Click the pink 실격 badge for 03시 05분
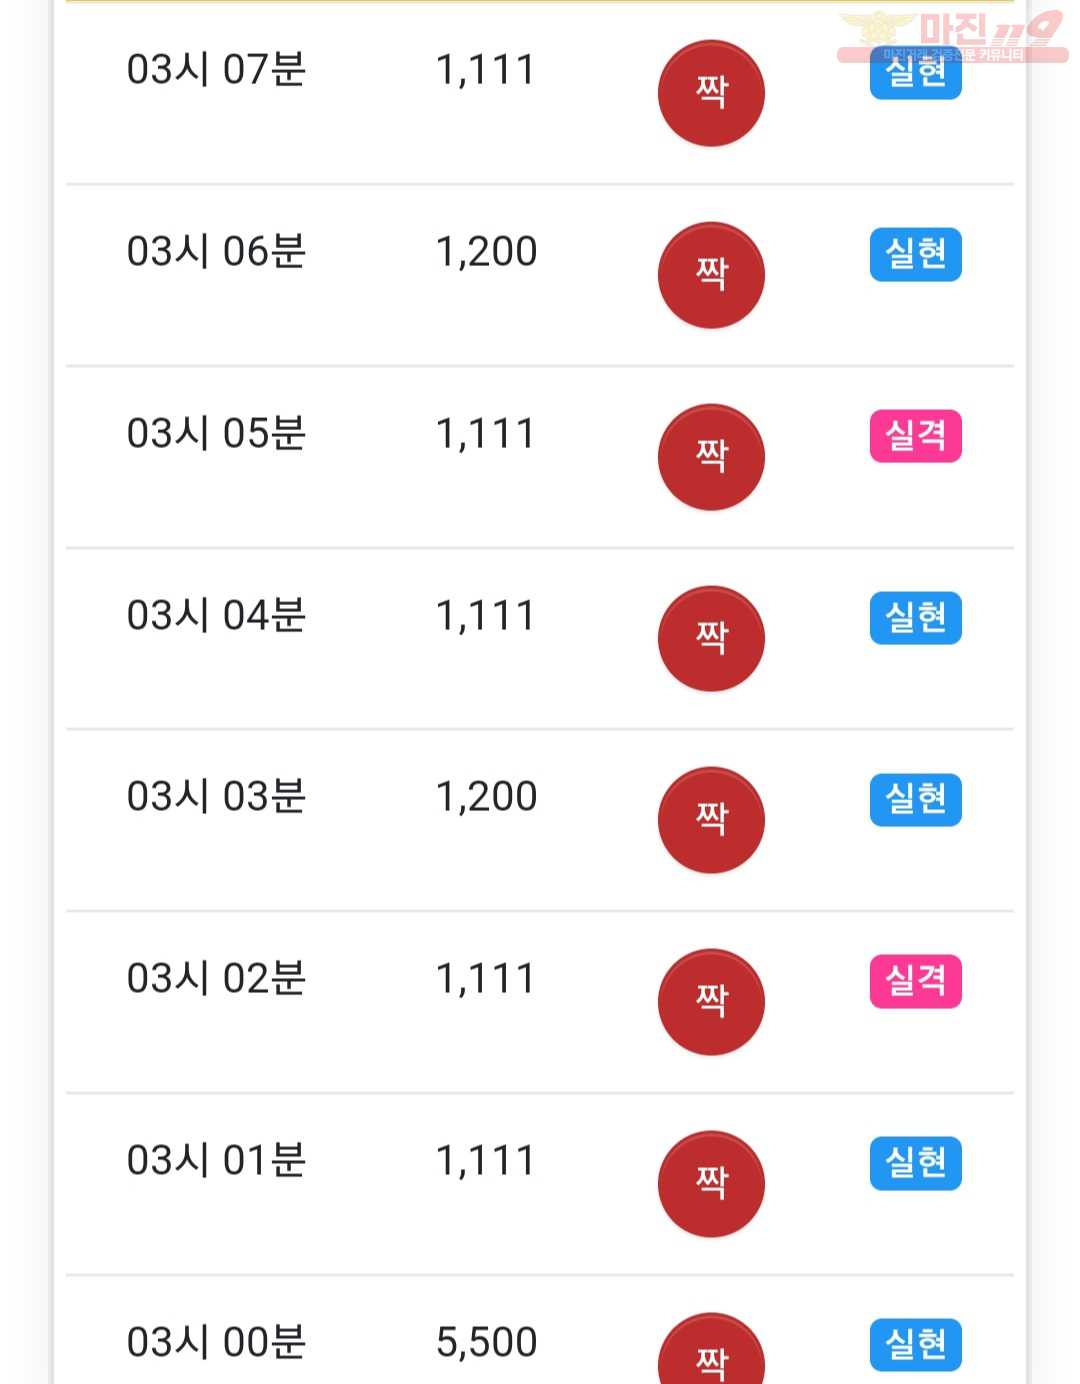 tap(916, 436)
